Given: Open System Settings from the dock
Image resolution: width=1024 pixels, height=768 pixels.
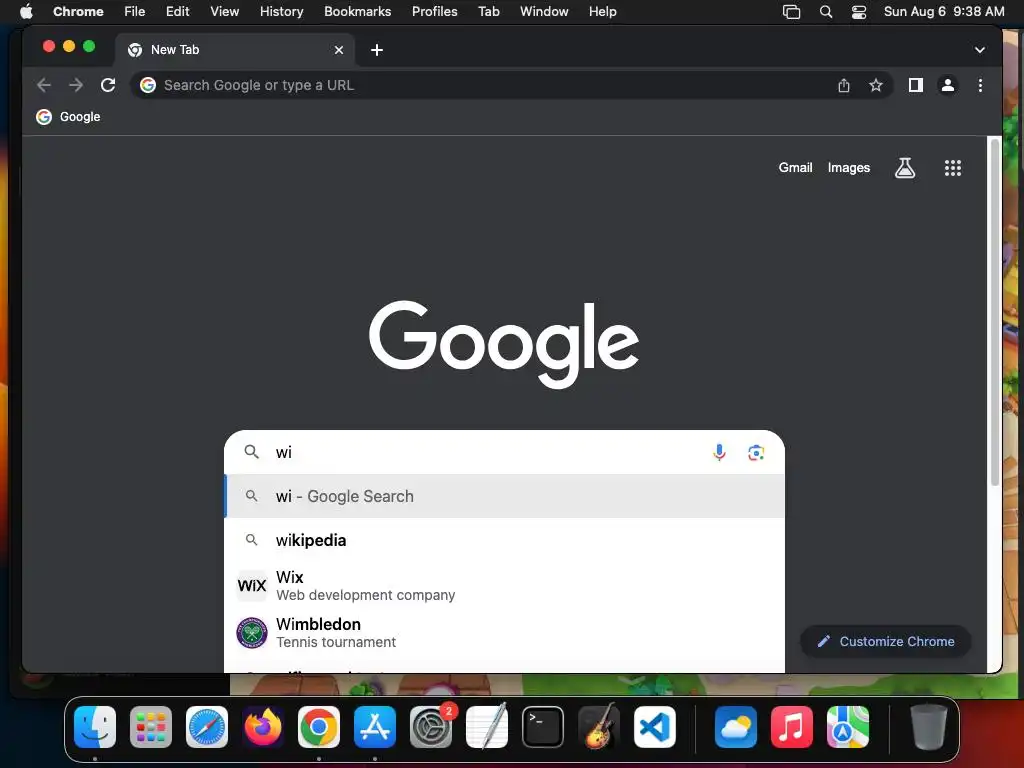Looking at the screenshot, I should coord(431,727).
